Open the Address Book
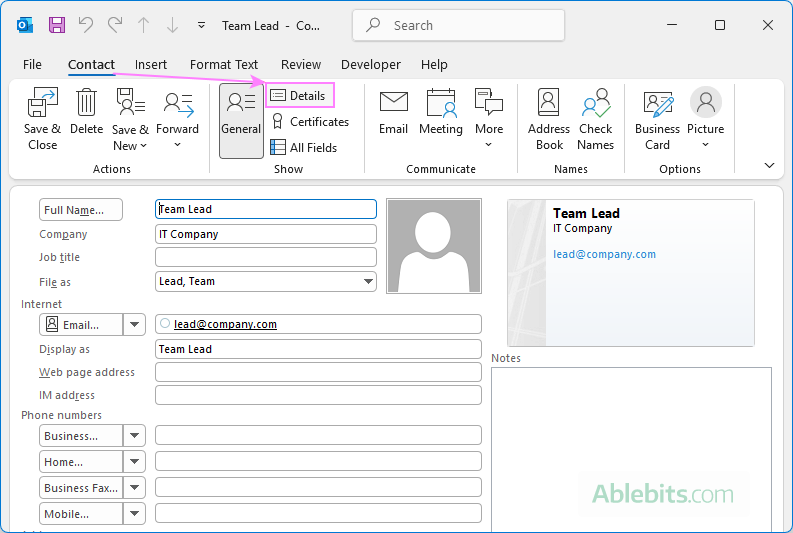793x533 pixels. coord(549,119)
